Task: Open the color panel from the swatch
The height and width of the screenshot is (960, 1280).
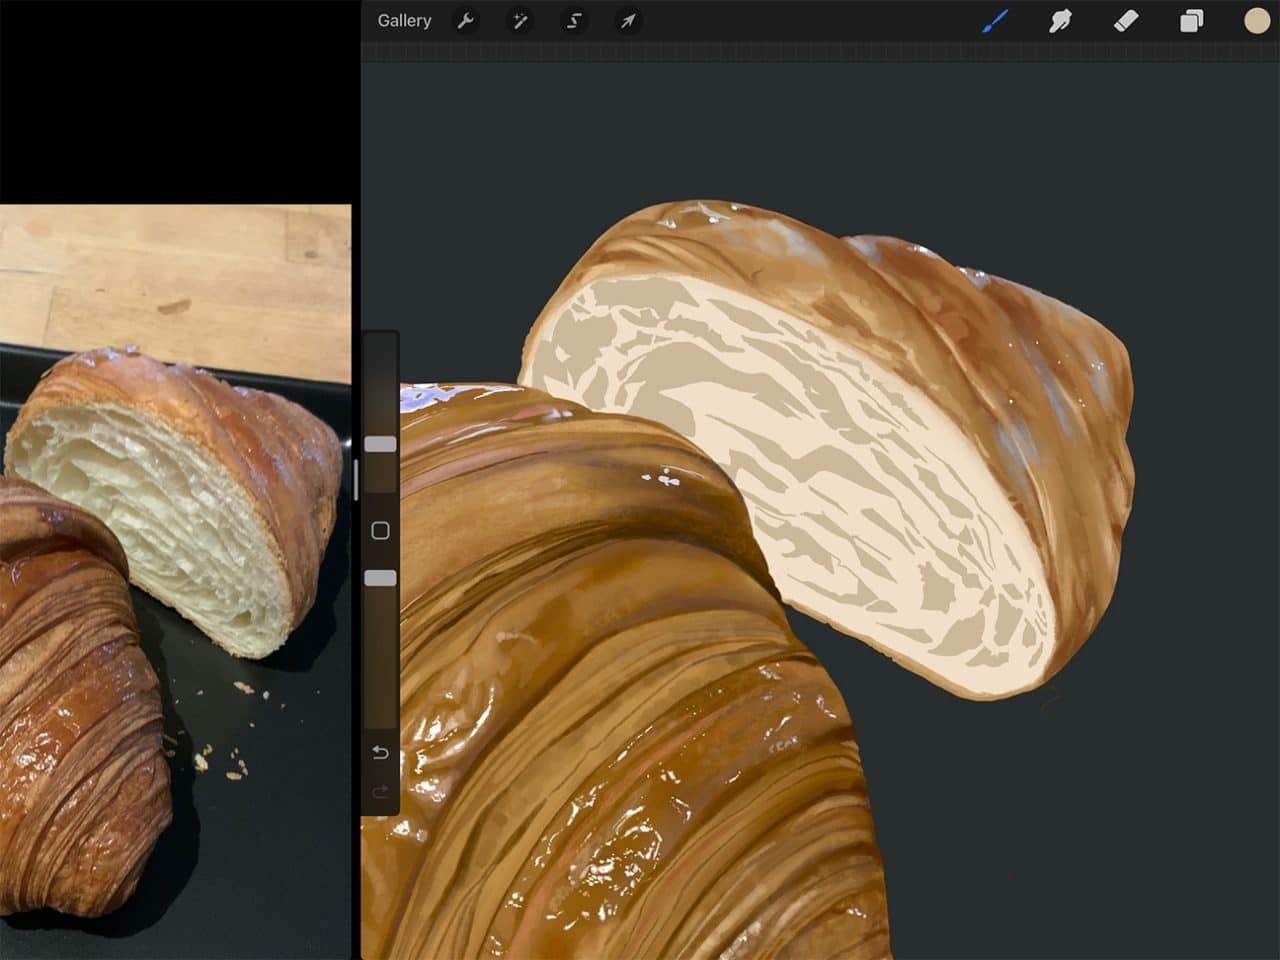Action: tap(1255, 20)
